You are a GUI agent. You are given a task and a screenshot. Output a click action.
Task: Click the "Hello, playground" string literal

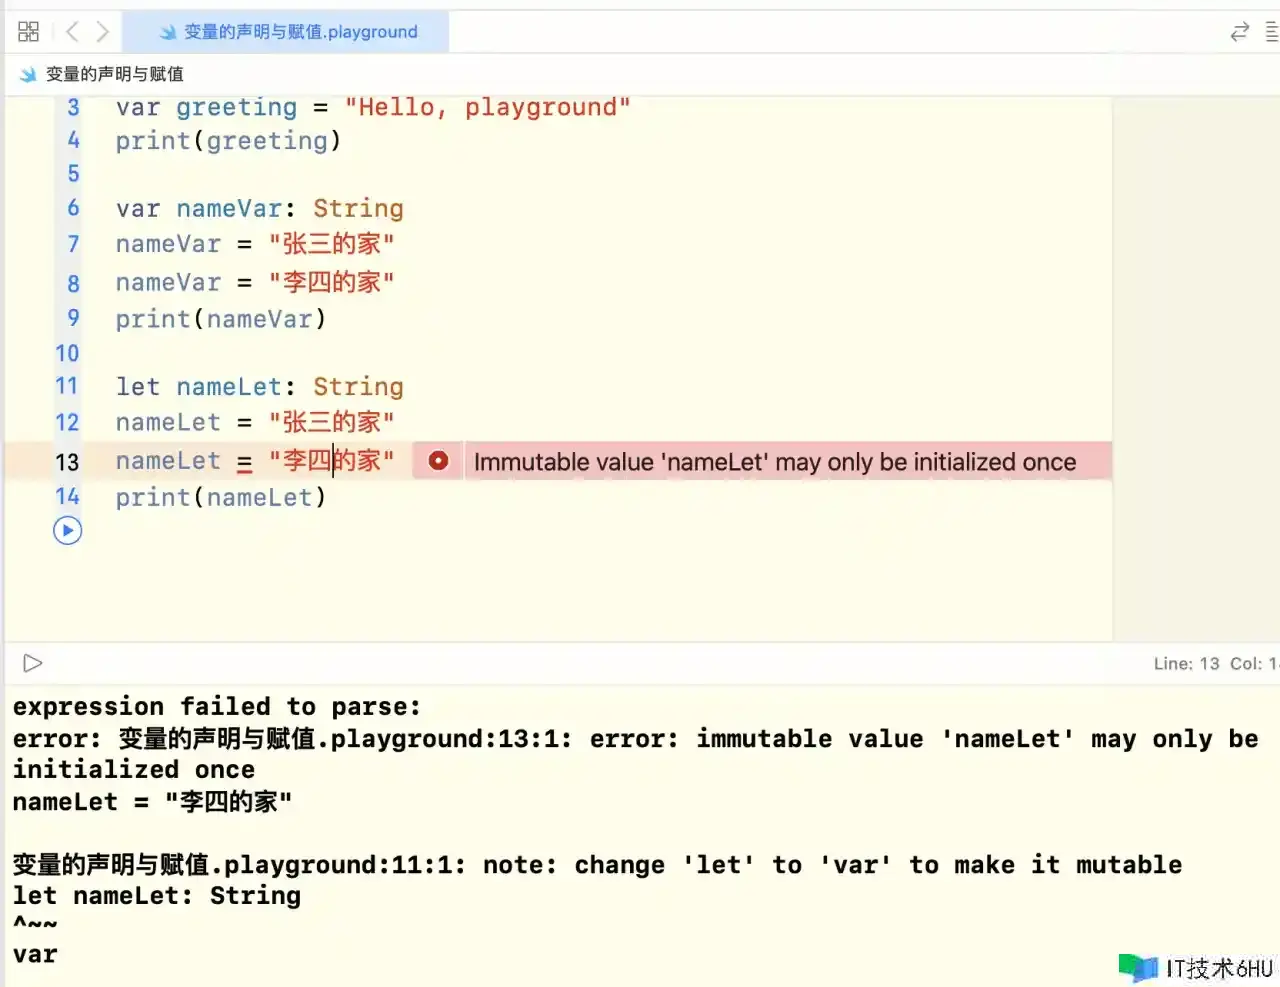pos(487,108)
